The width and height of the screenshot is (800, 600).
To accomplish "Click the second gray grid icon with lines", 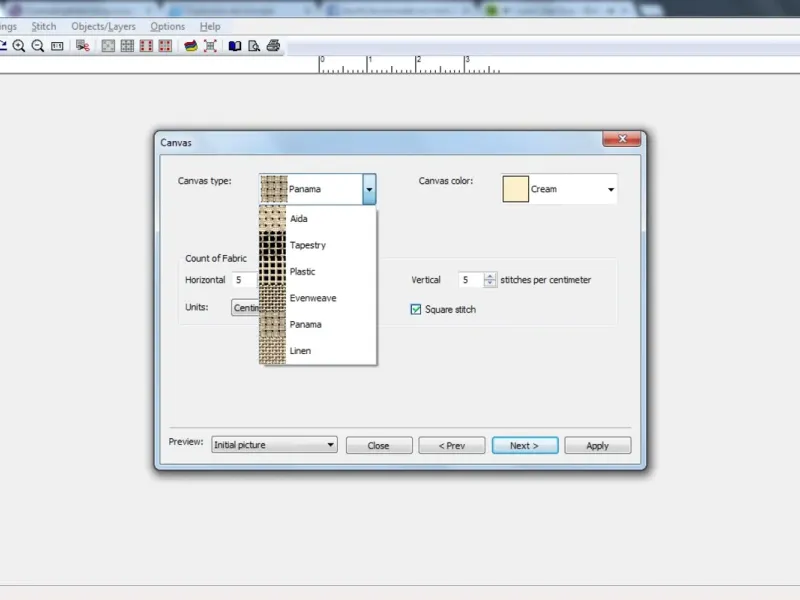I will pyautogui.click(x=127, y=46).
